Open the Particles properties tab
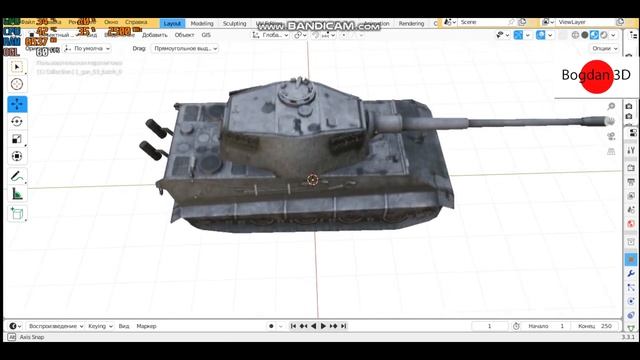Image resolution: width=640 pixels, height=360 pixels. coord(631,287)
